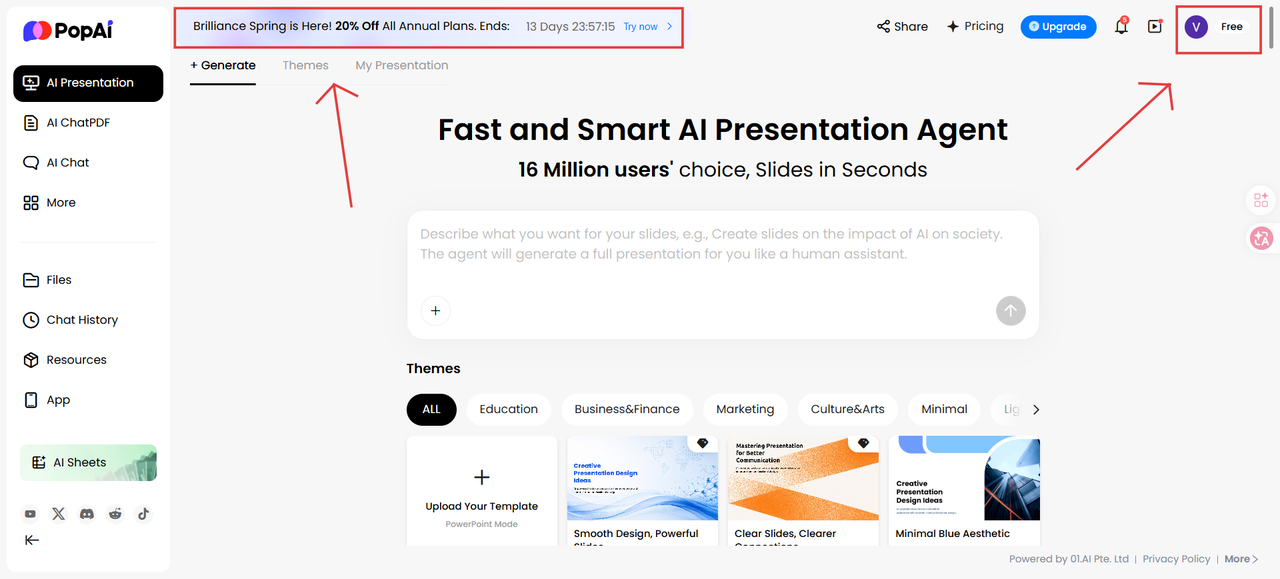Open the Discord social icon
Image resolution: width=1280 pixels, height=579 pixels.
click(87, 514)
